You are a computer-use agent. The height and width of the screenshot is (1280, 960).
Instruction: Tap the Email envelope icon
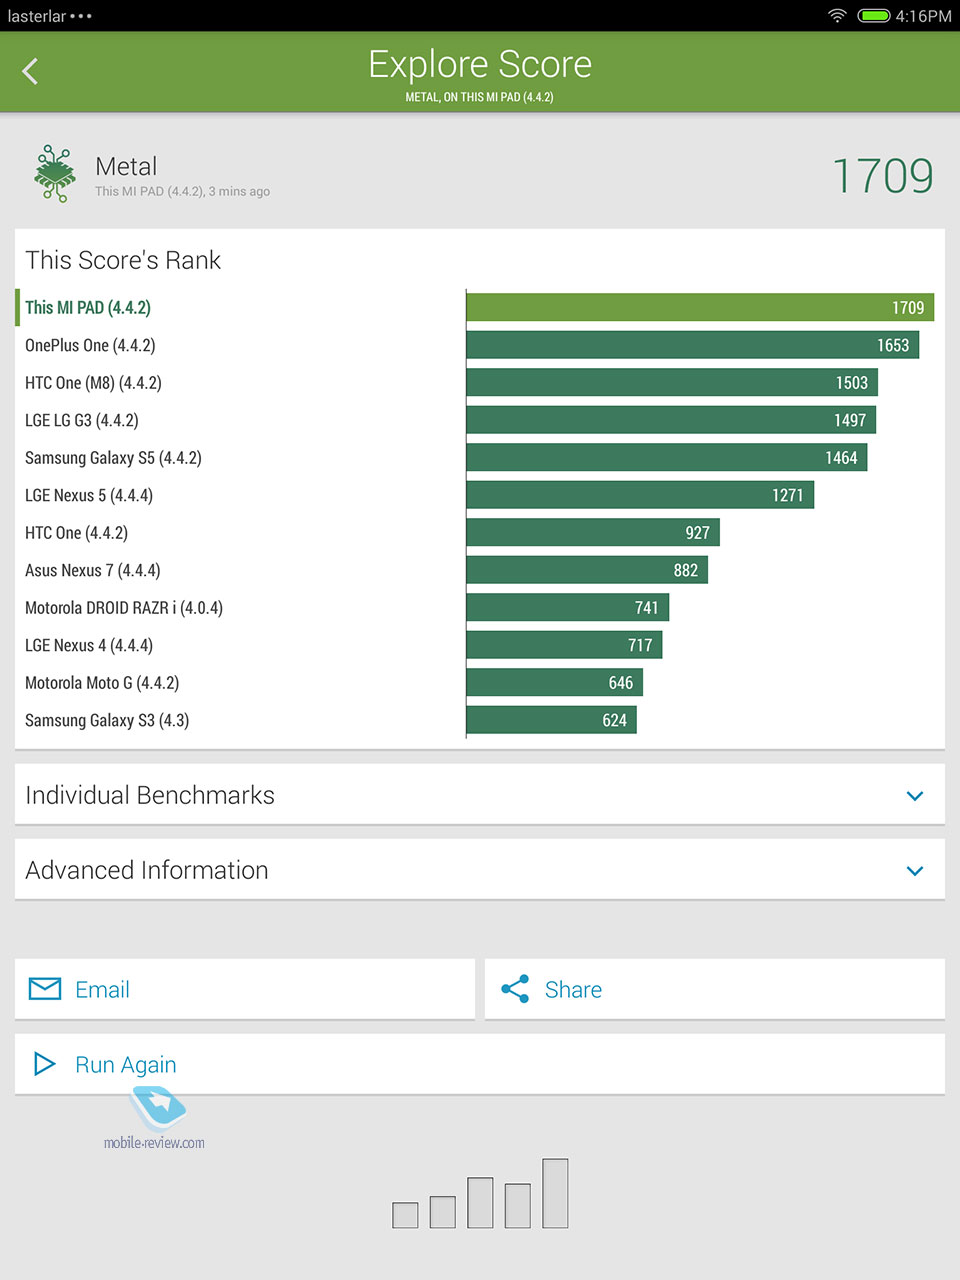tap(45, 989)
